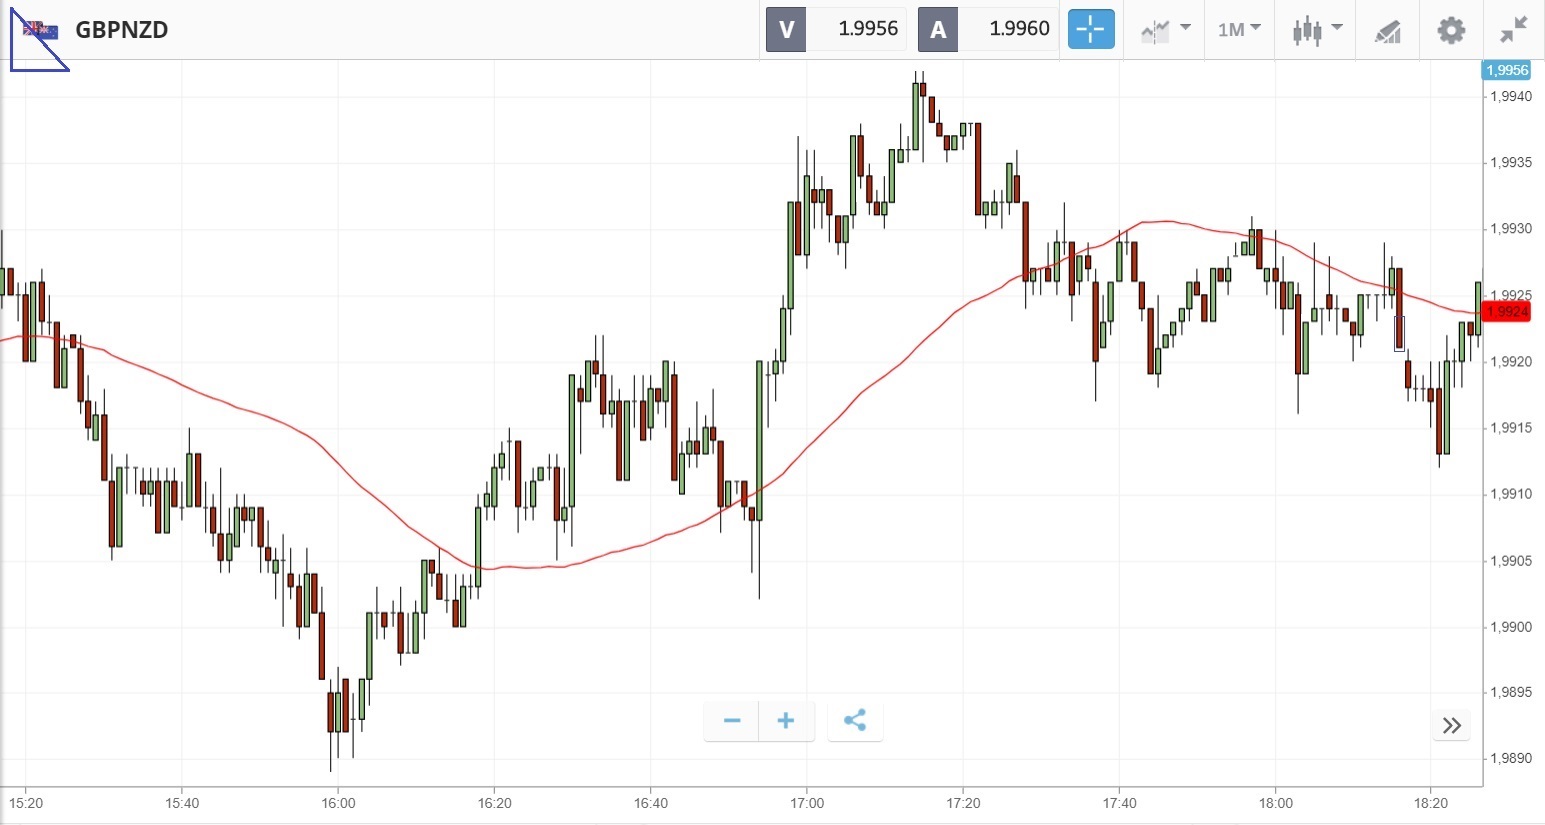Screen dimensions: 1545x825
Task: Expand the 1M timeframe dropdown
Action: point(1239,29)
